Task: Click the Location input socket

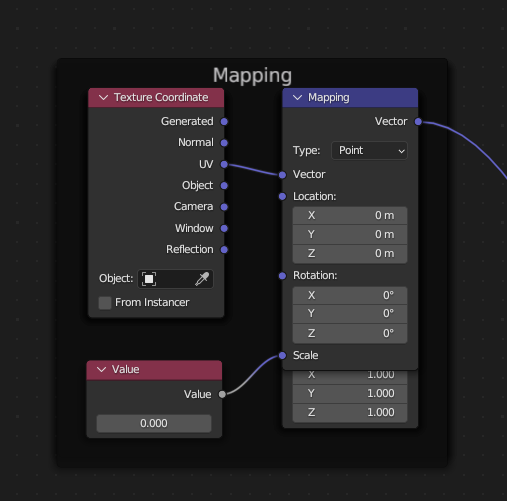Action: click(282, 197)
